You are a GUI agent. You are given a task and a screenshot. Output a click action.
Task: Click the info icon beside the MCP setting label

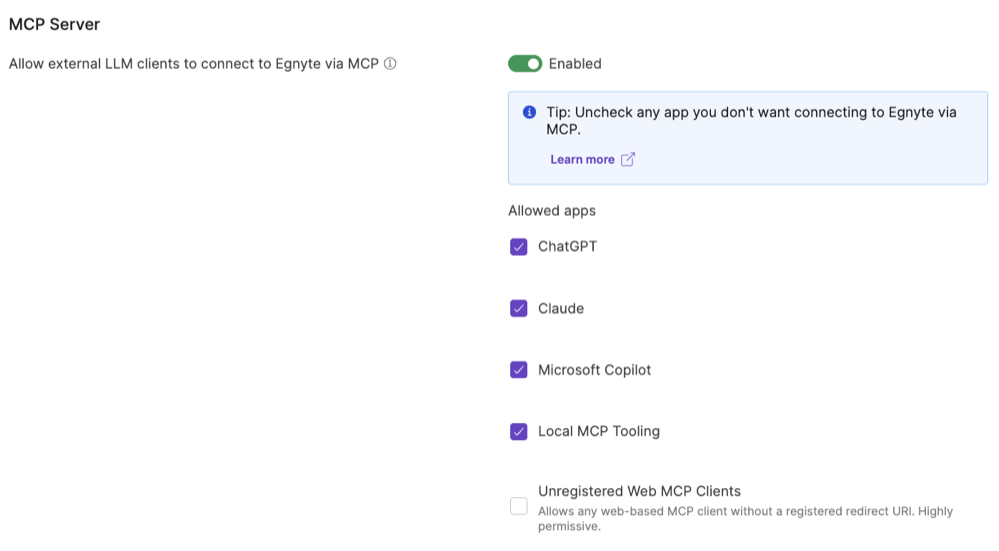pyautogui.click(x=390, y=64)
